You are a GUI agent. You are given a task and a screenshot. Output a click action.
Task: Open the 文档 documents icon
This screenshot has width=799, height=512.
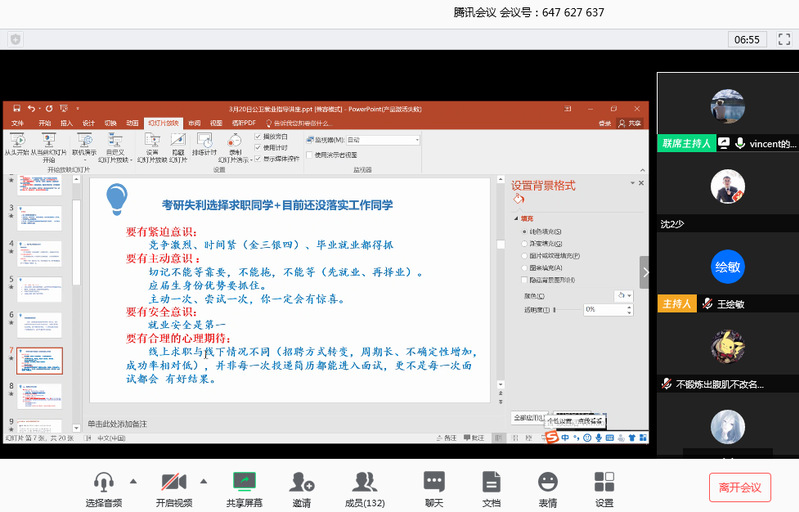[491, 481]
